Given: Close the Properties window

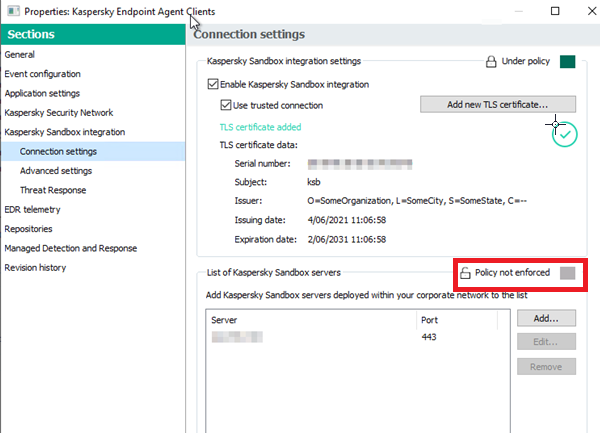Looking at the screenshot, I should point(592,11).
